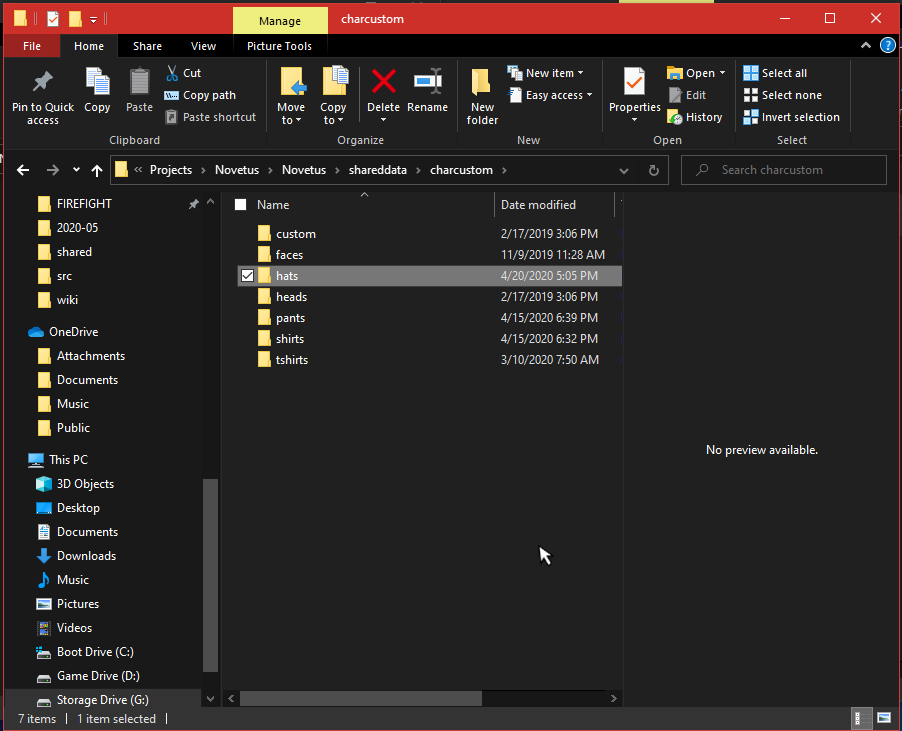Create a folder with the New folder icon
The image size is (902, 731).
tap(482, 82)
